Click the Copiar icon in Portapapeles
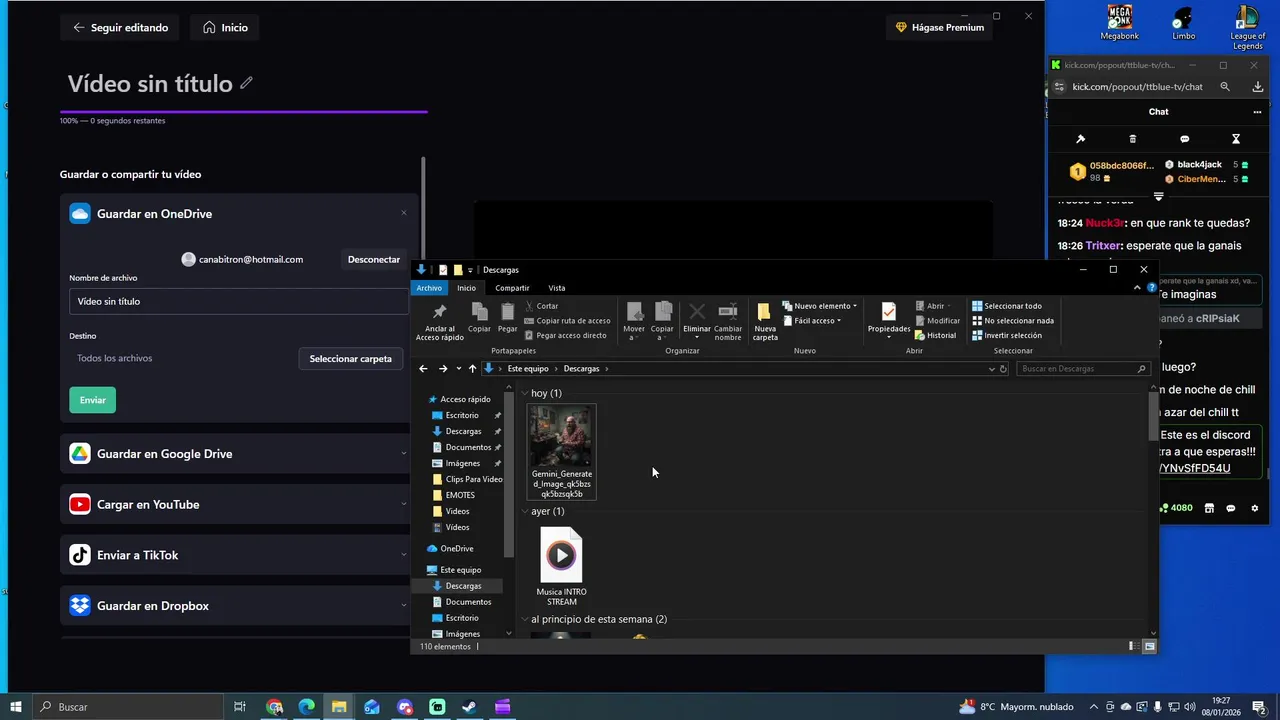 (x=479, y=312)
